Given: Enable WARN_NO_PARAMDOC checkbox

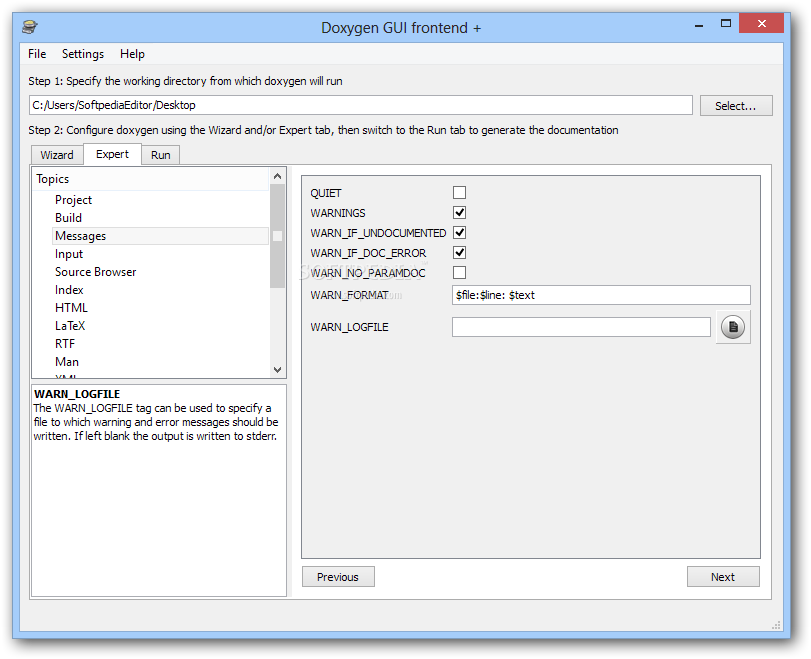Looking at the screenshot, I should (x=459, y=273).
